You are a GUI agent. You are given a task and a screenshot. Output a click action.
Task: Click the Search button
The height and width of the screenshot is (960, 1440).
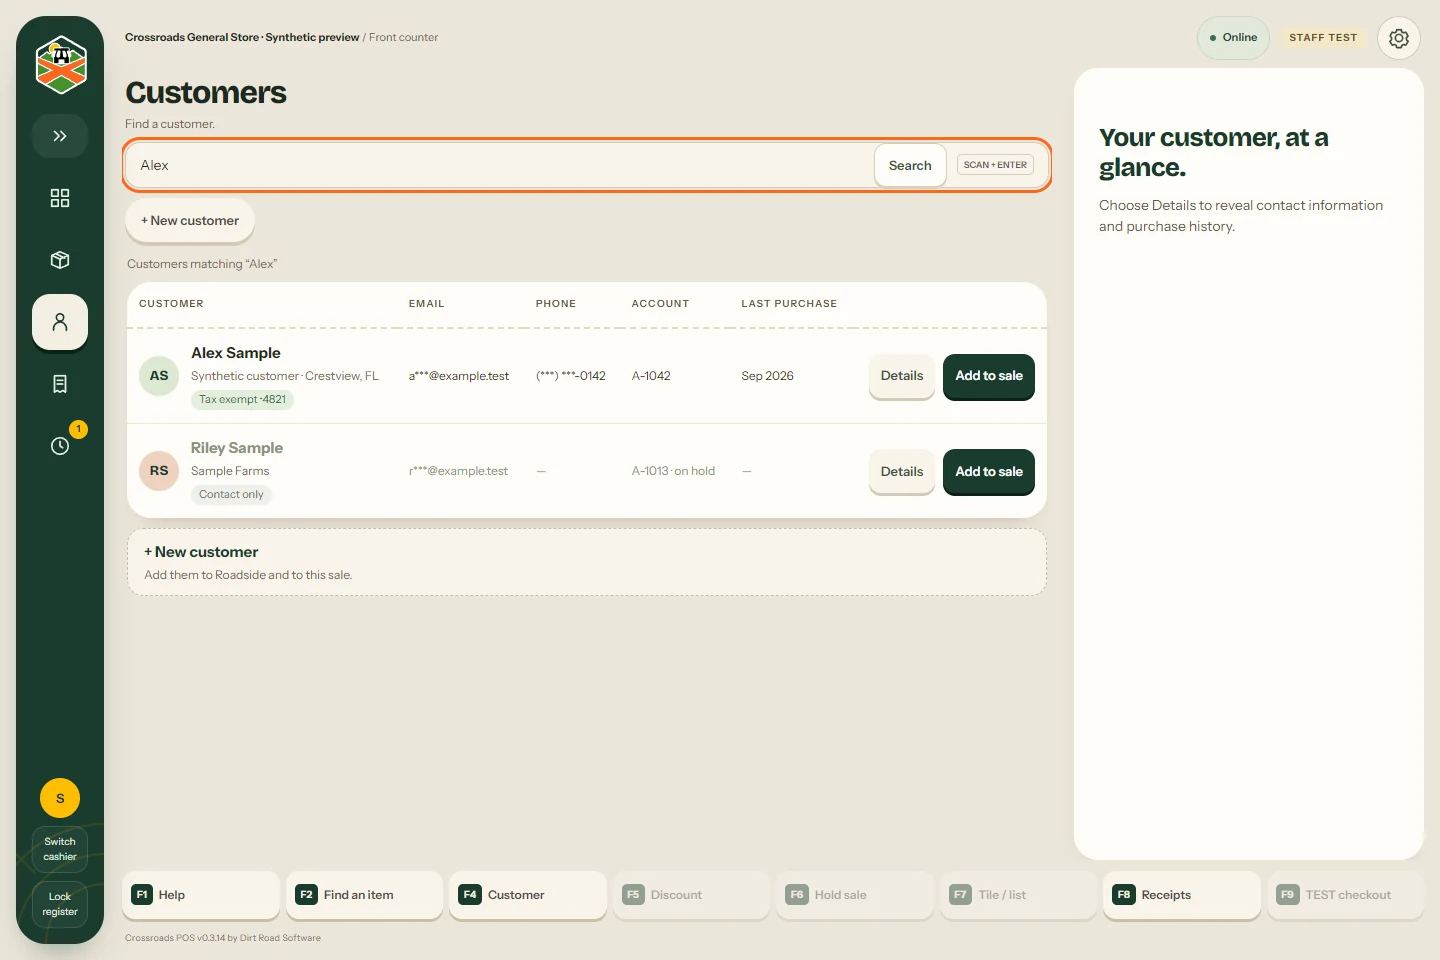click(910, 165)
